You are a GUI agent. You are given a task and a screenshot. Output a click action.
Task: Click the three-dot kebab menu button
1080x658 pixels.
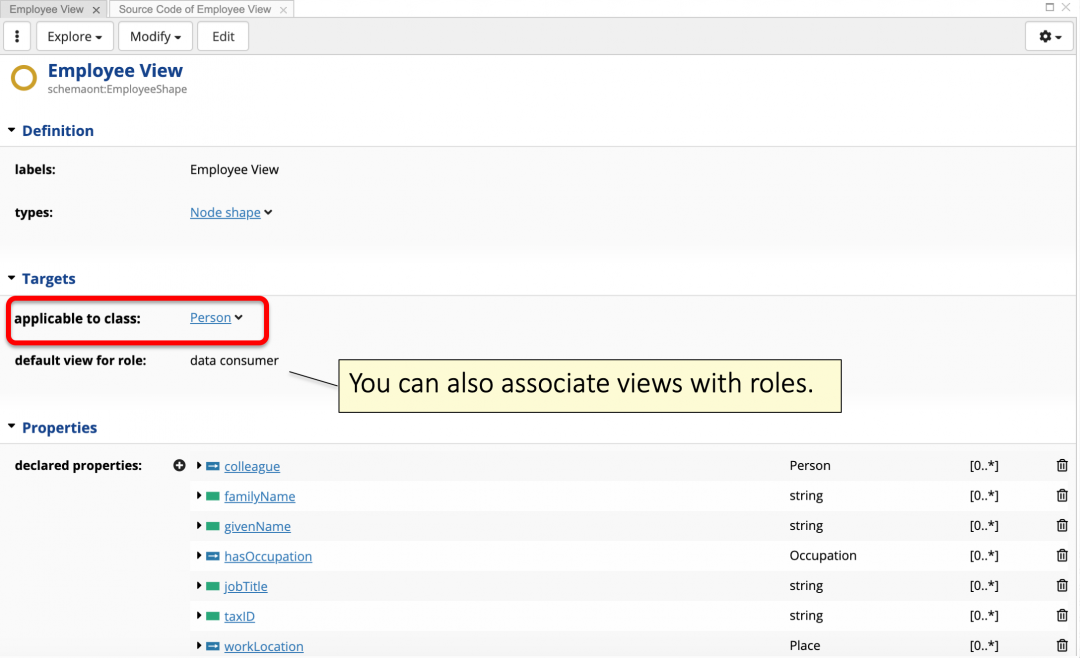coord(17,37)
